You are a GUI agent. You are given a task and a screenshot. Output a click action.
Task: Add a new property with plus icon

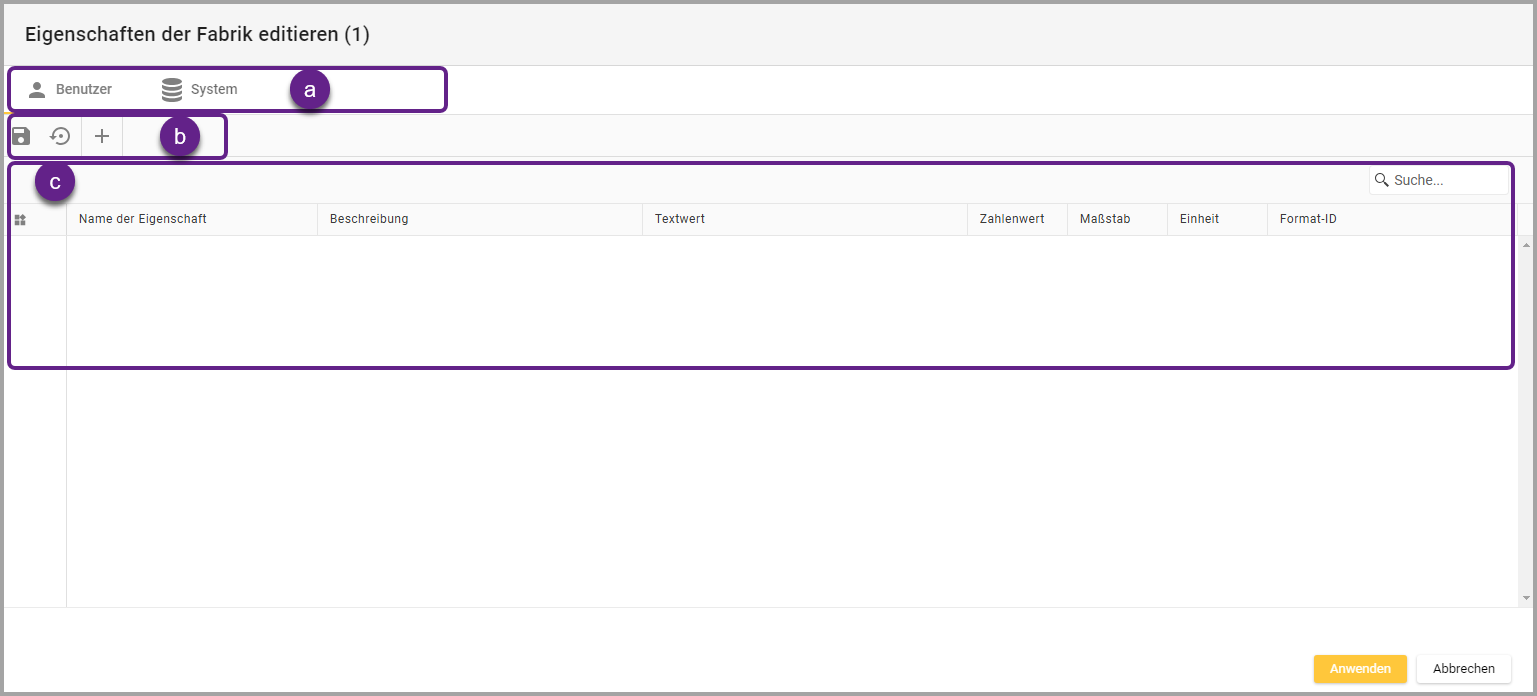(102, 136)
